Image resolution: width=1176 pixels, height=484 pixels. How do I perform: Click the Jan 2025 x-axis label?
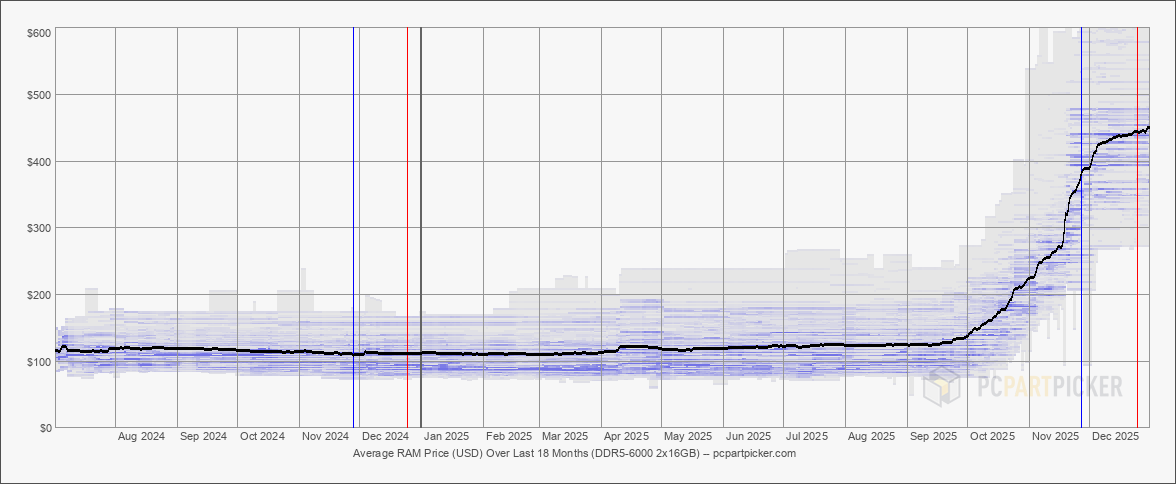(x=444, y=437)
